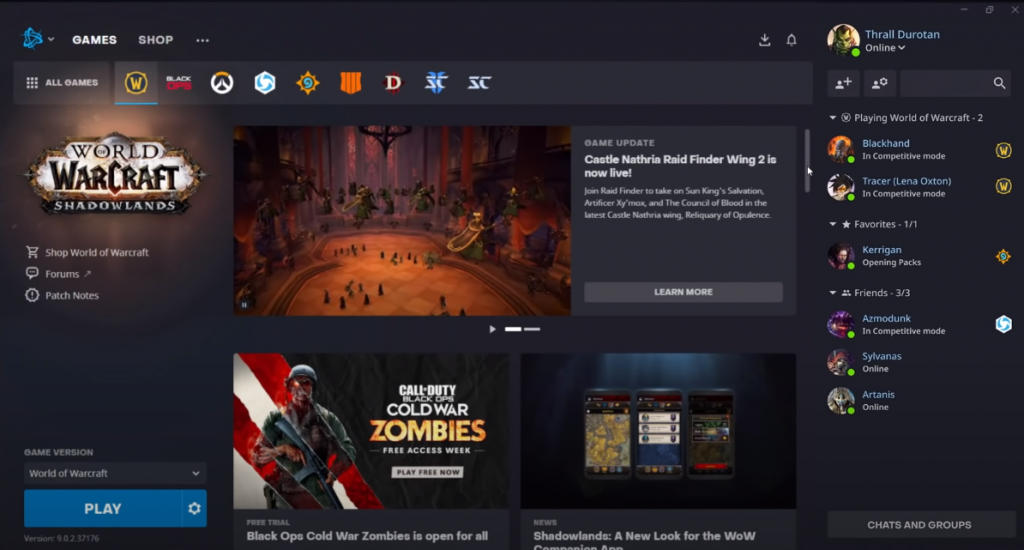
Task: Click the main content scrollbar
Action: (807, 161)
